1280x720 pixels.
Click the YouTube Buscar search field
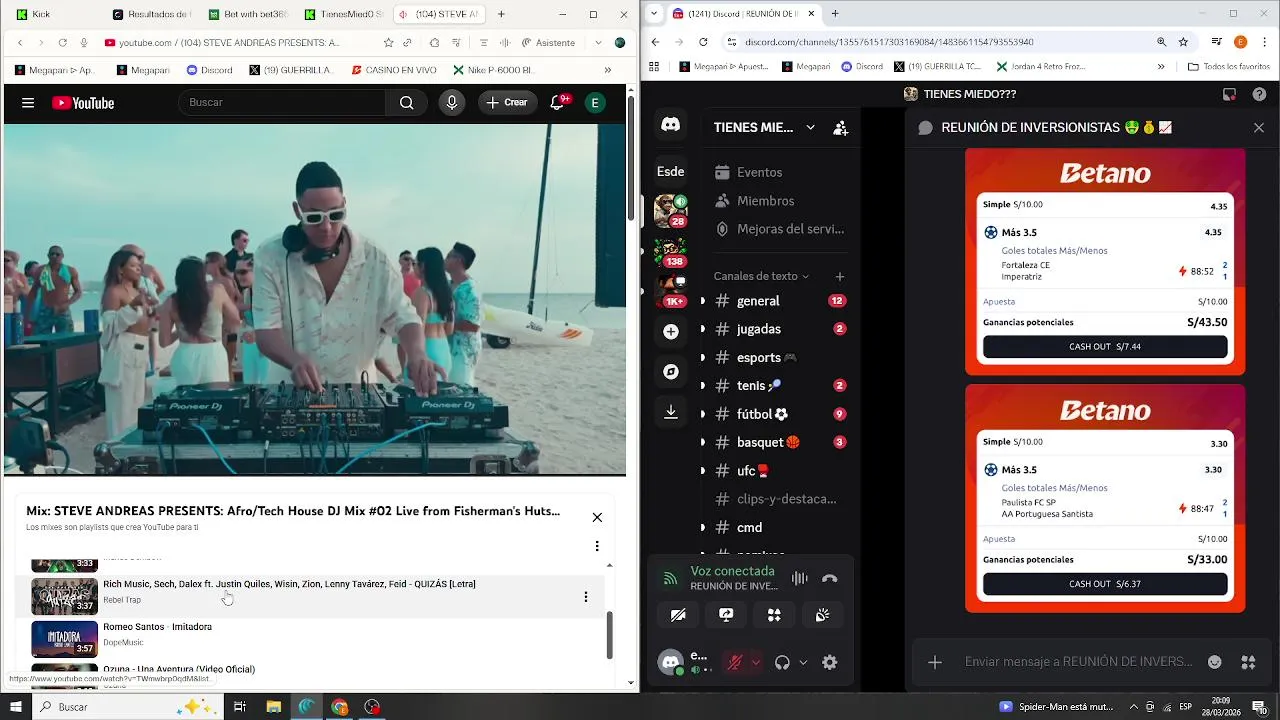click(x=282, y=102)
